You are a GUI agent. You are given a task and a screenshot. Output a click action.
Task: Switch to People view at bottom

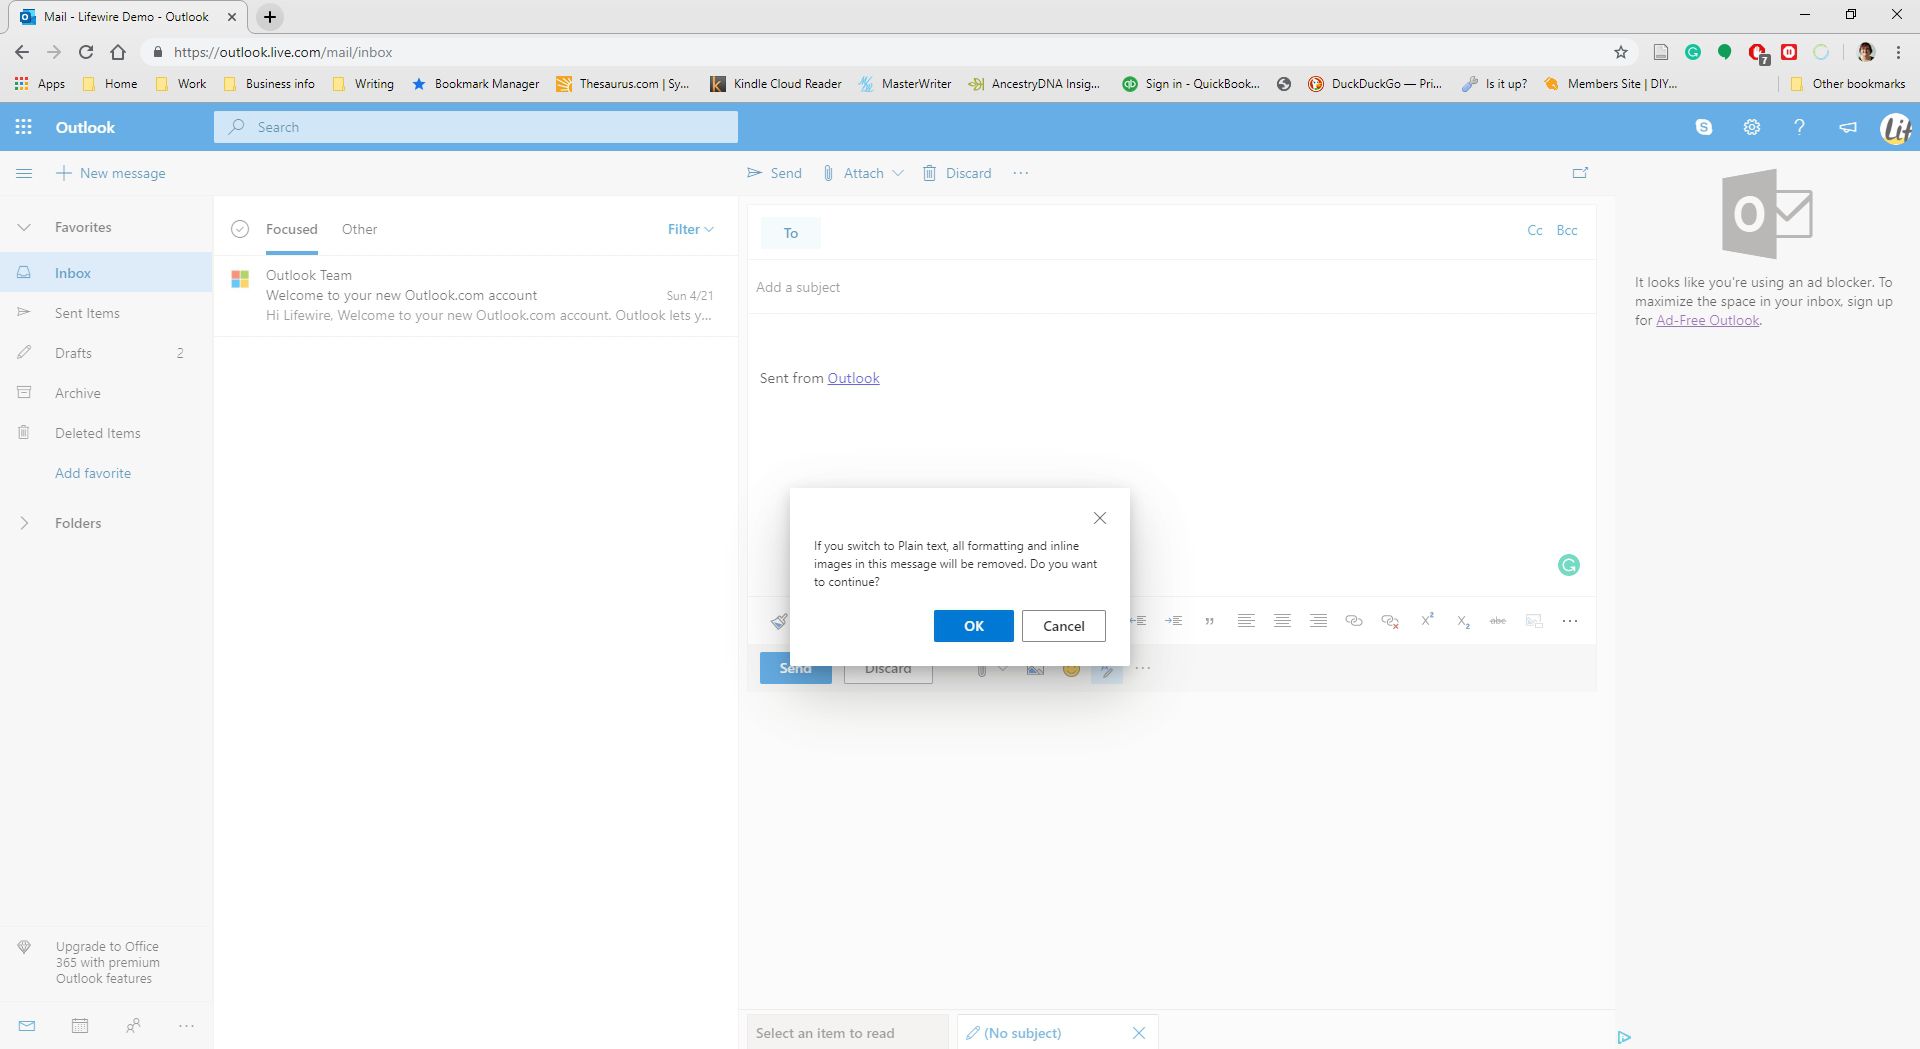133,1025
